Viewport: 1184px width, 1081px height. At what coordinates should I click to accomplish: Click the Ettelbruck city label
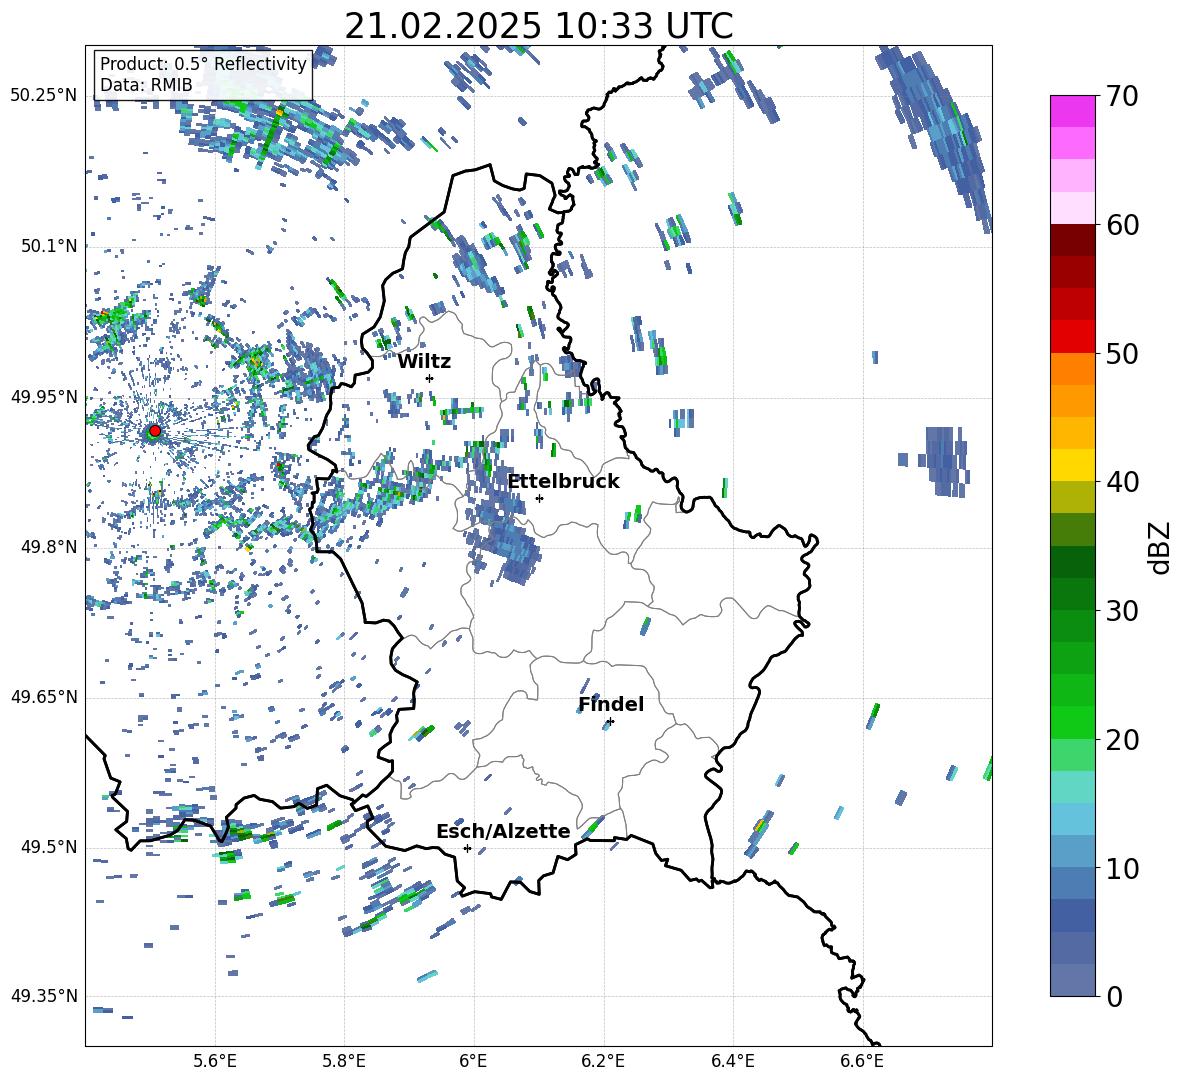[563, 482]
